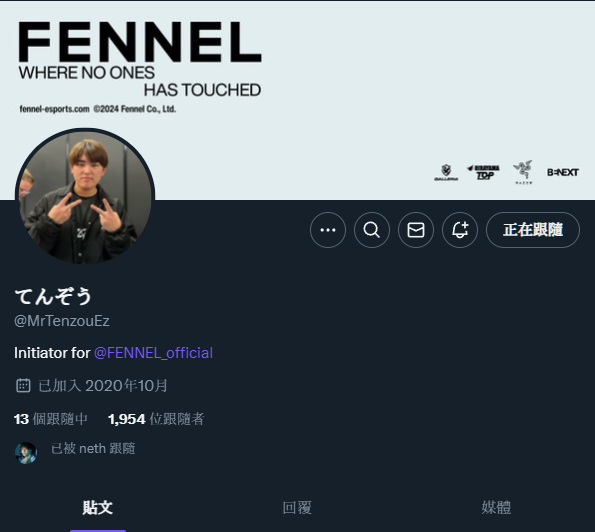The image size is (595, 532).
Task: Open the round profile avatar photo
Action: (x=85, y=197)
